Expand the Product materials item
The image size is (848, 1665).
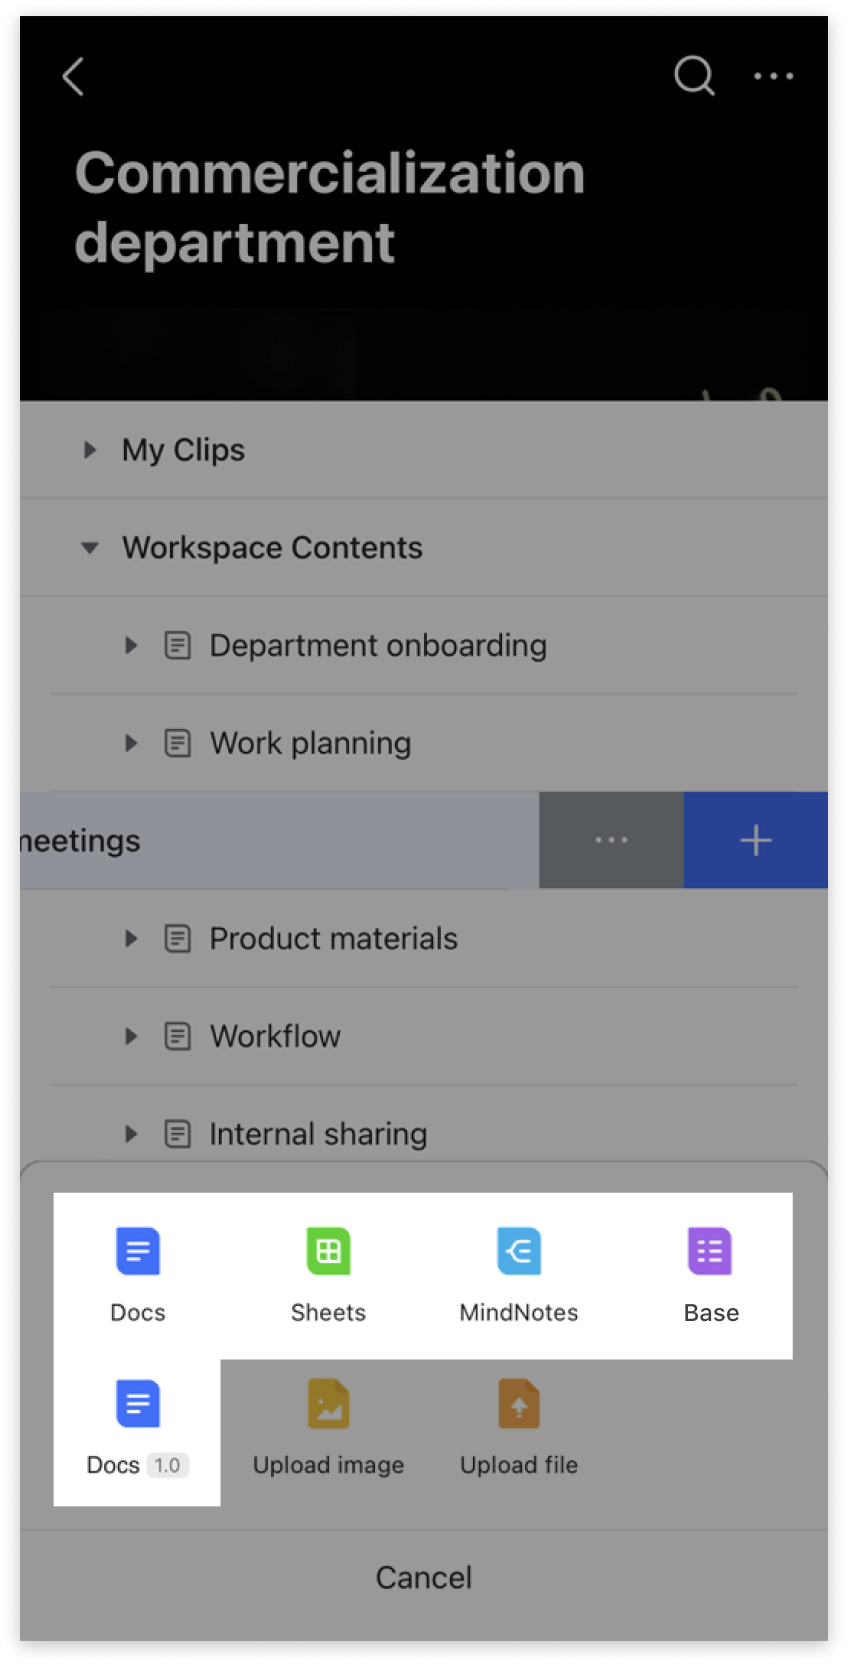(x=131, y=939)
